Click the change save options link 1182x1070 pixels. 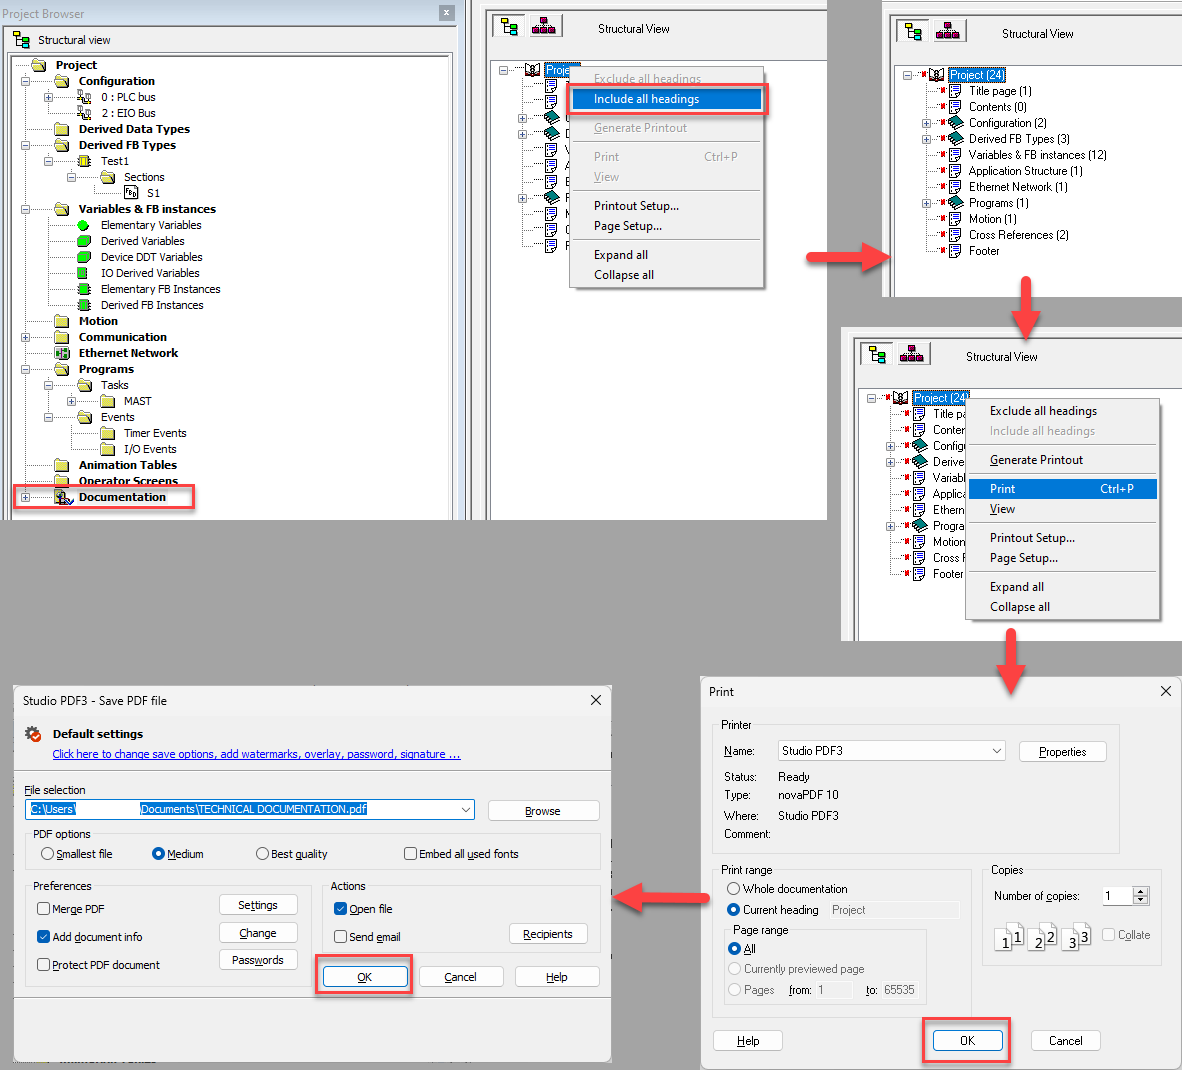(256, 754)
